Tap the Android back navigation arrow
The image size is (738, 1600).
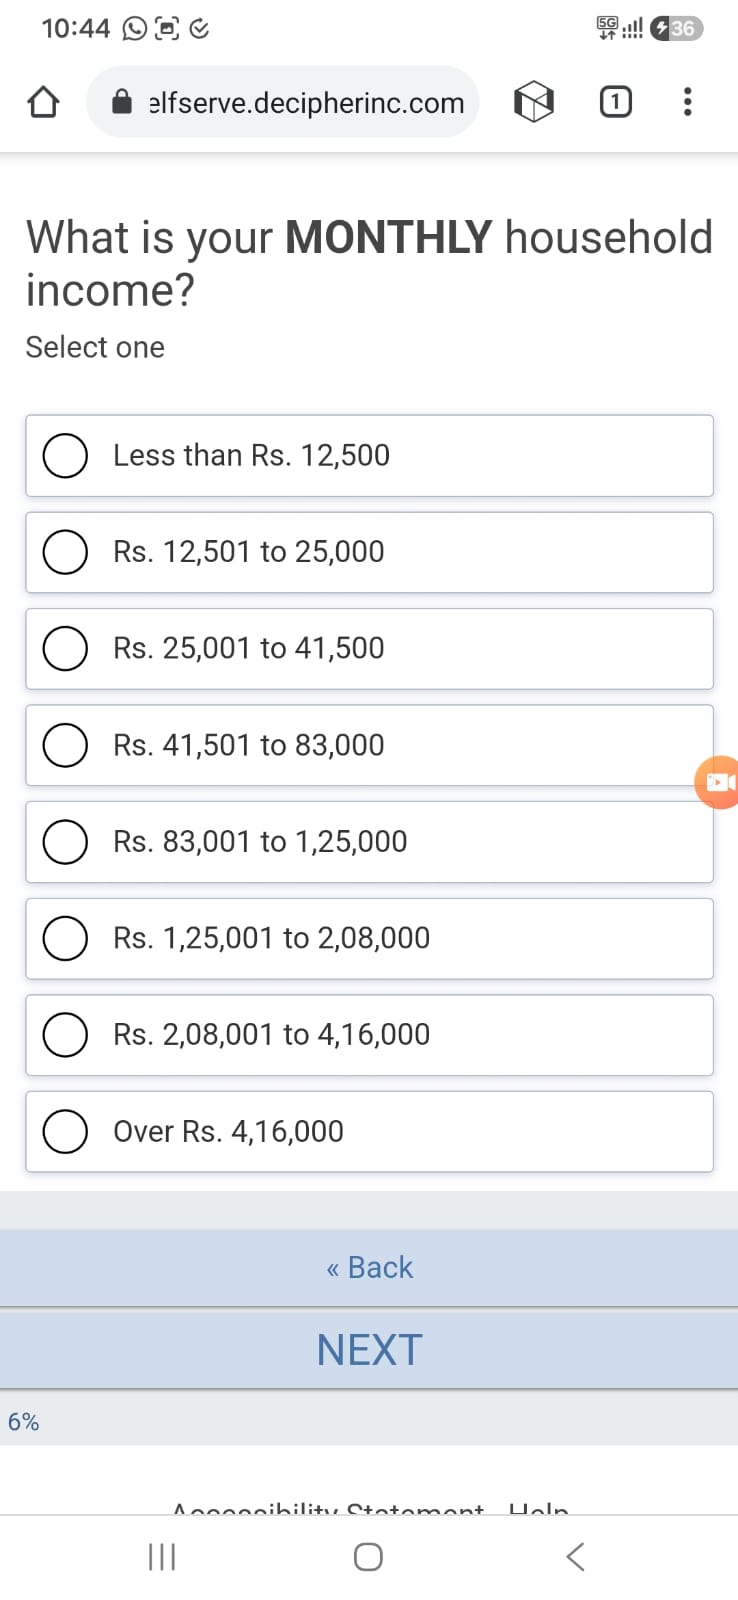(575, 1556)
